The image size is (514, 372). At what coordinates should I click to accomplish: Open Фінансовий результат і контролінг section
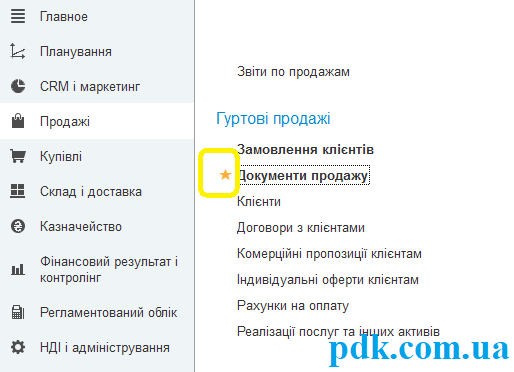coord(109,270)
